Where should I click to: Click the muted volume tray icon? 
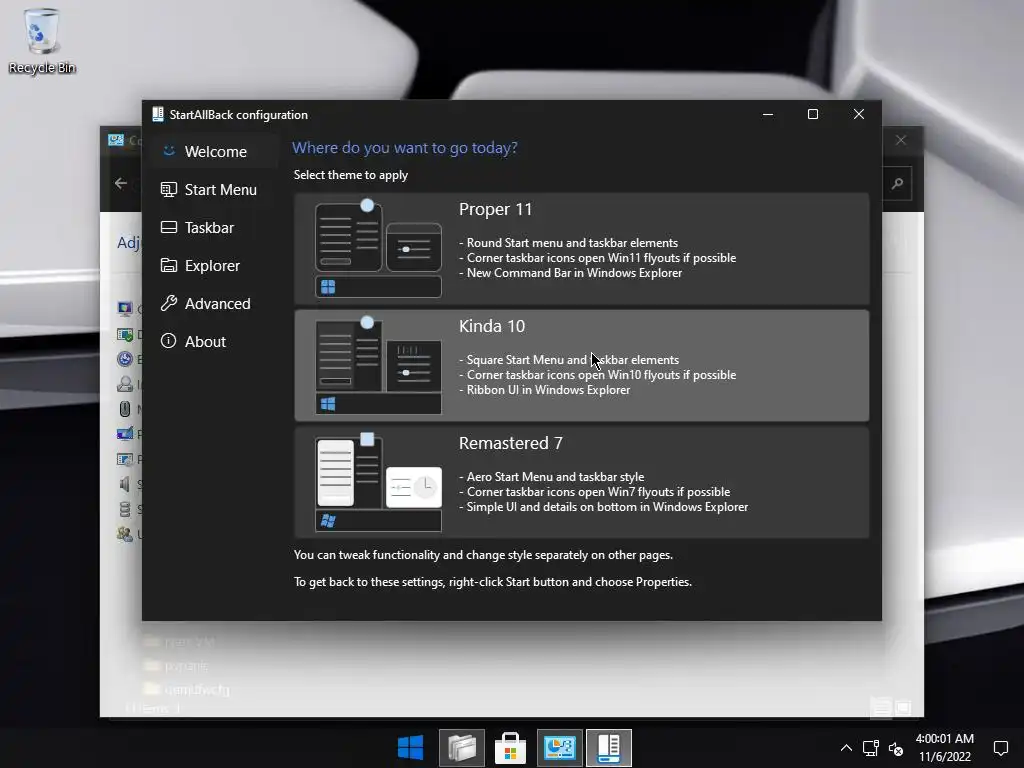[896, 749]
